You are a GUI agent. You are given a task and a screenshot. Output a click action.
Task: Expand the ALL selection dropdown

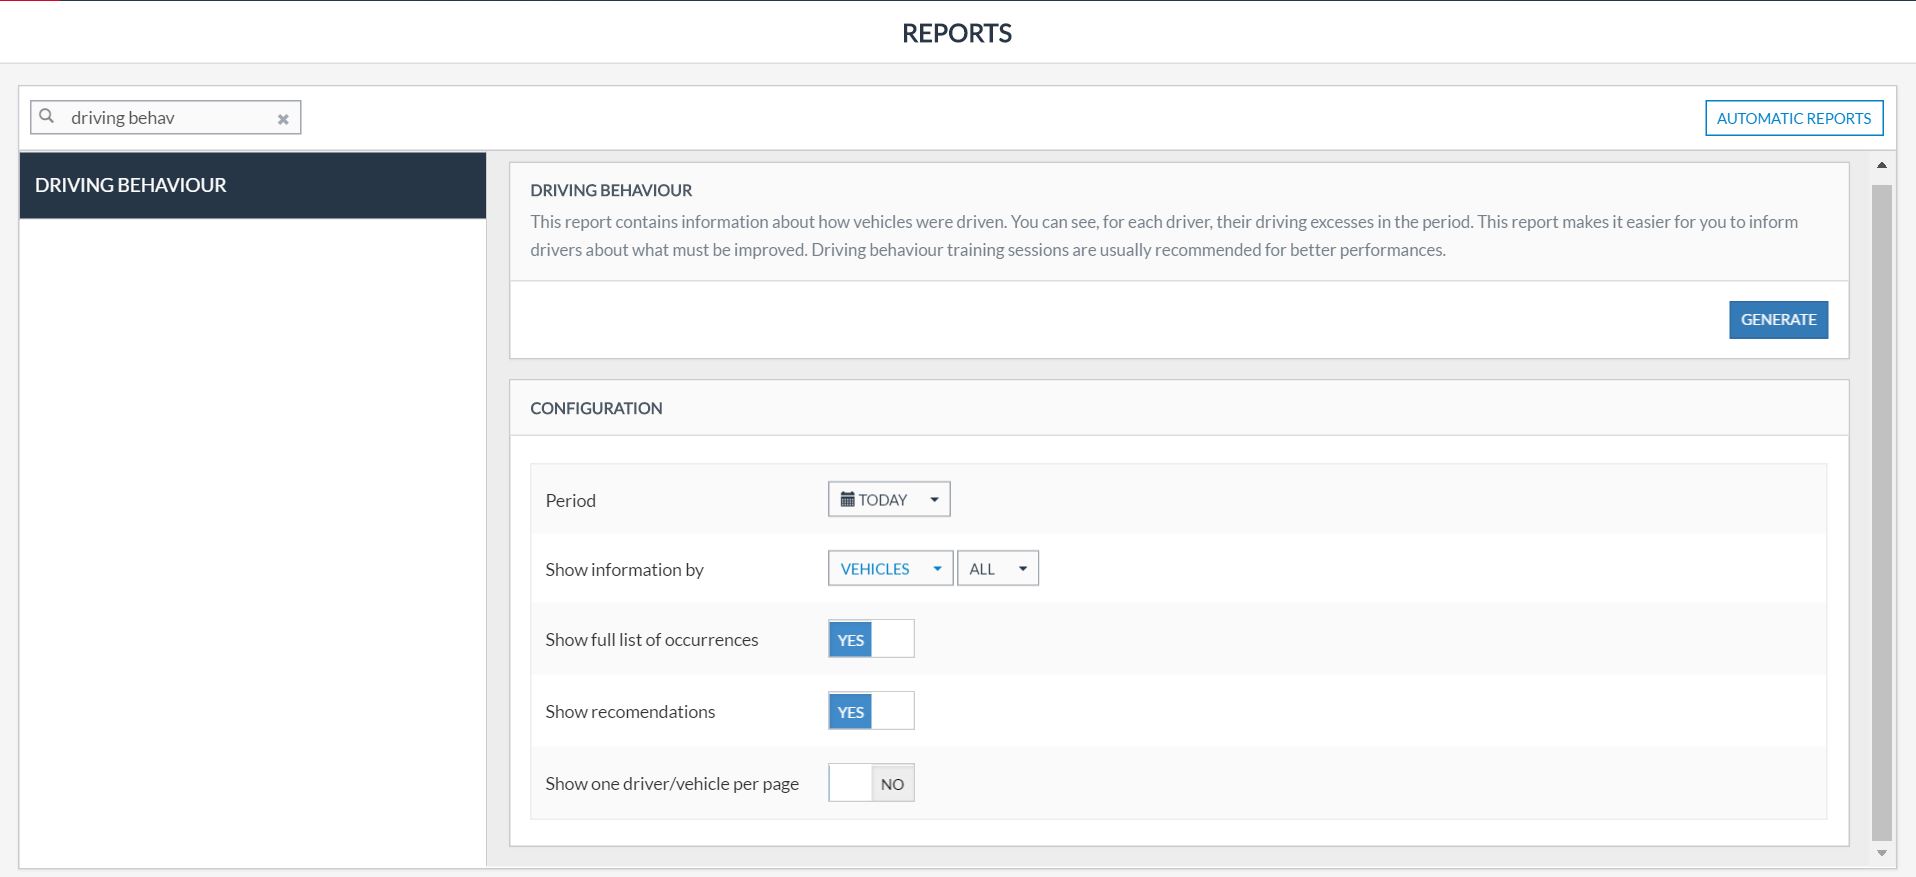pyautogui.click(x=997, y=568)
